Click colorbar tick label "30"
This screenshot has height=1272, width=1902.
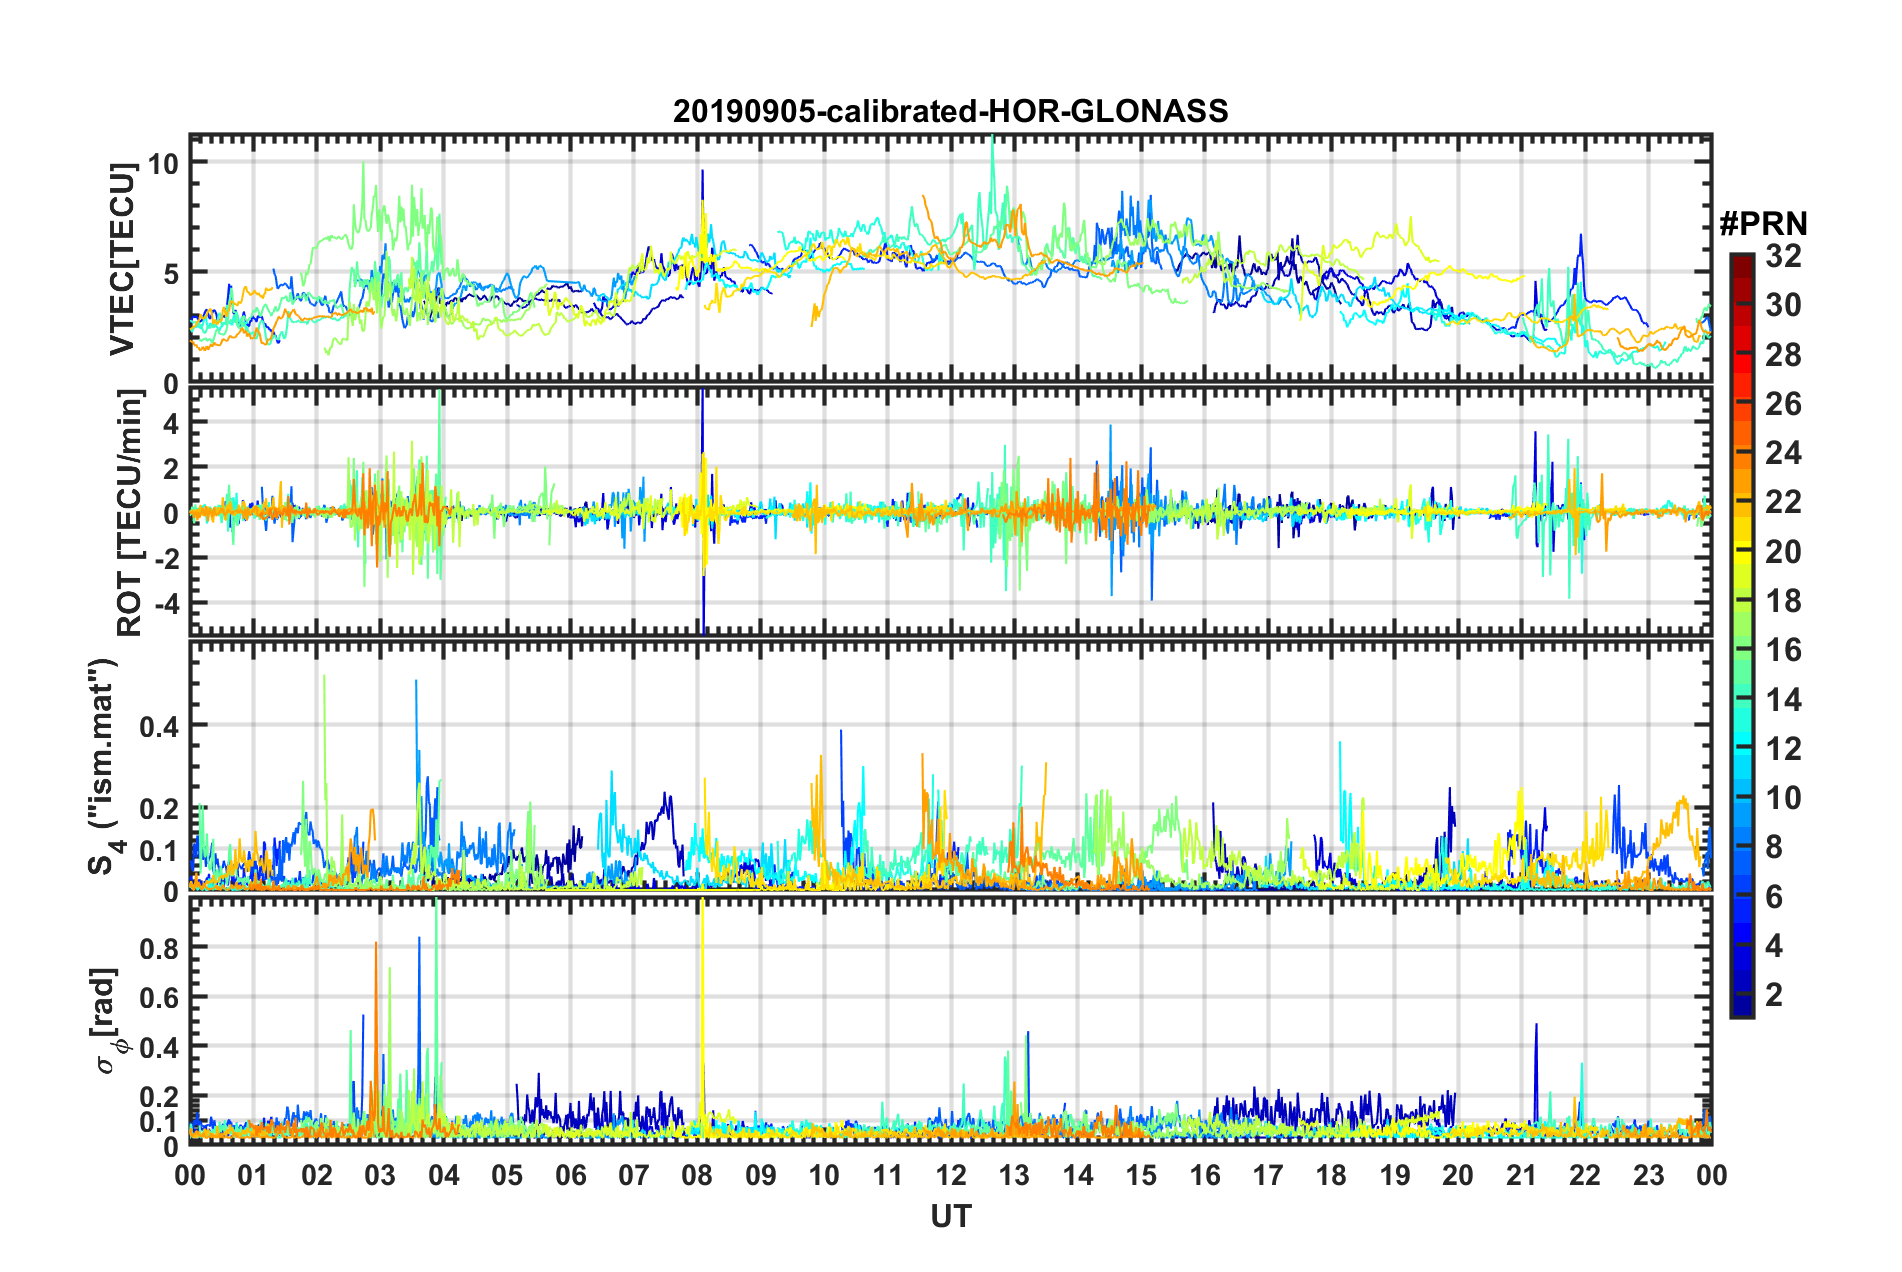click(1783, 305)
